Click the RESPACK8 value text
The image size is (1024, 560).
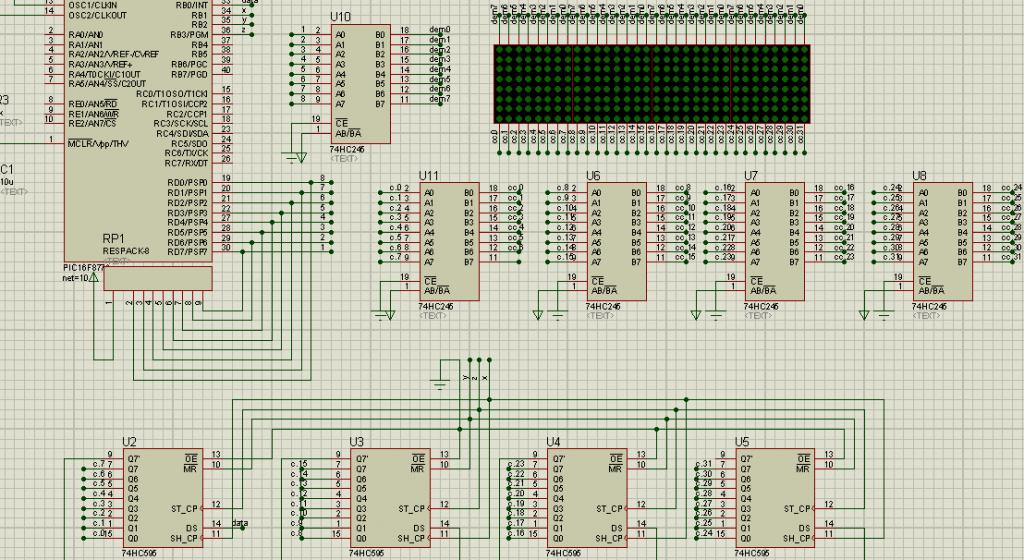tap(126, 251)
